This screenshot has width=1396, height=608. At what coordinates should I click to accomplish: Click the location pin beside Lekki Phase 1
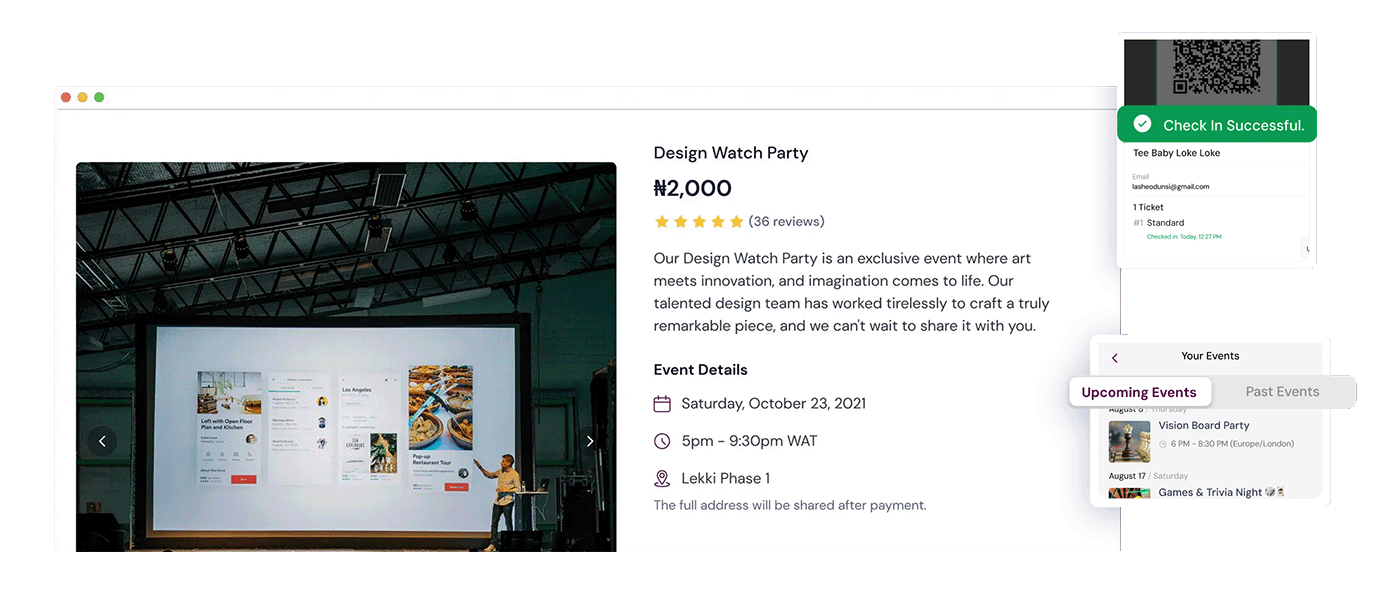(662, 479)
